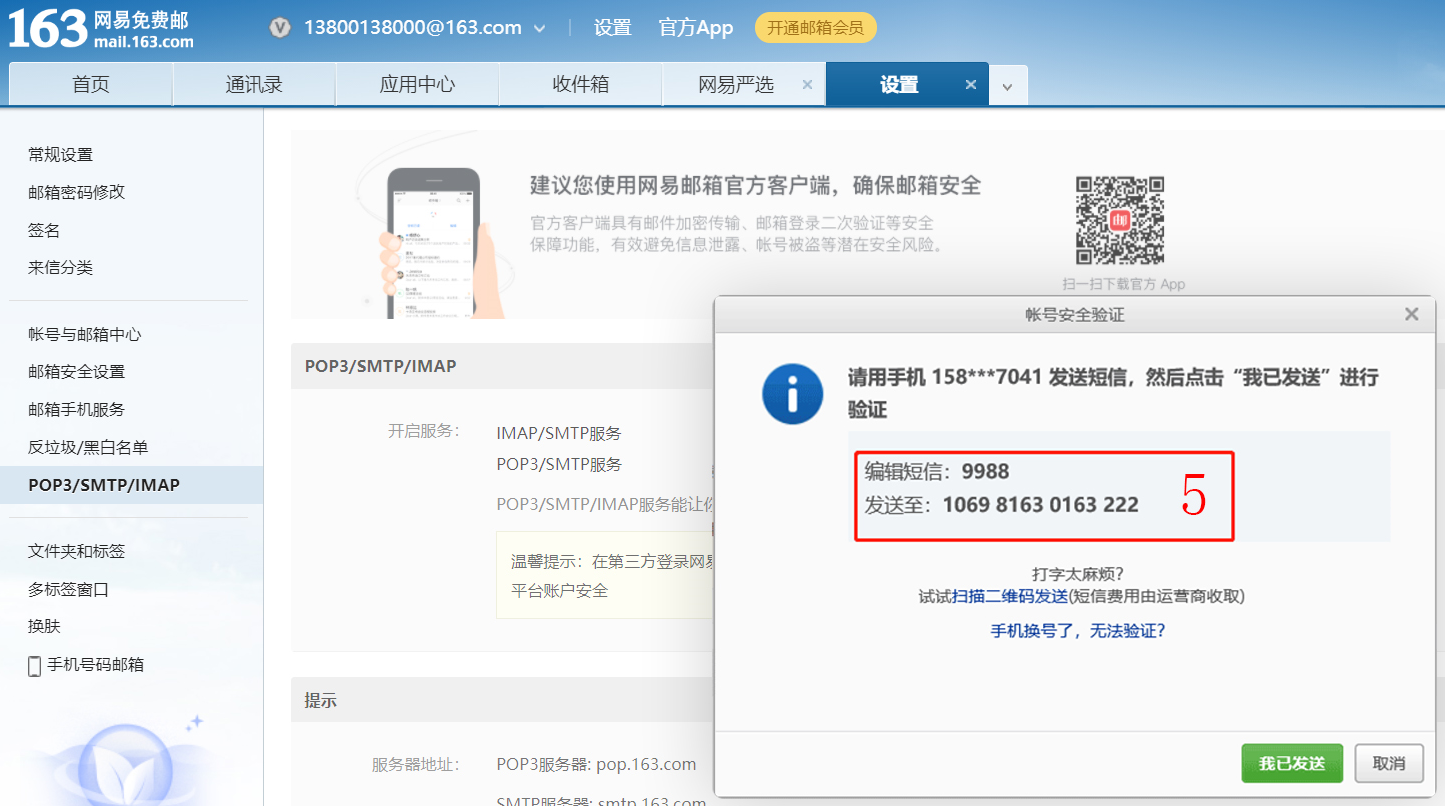Click POP3/SMTP服务 label
The width and height of the screenshot is (1445, 806).
[559, 464]
